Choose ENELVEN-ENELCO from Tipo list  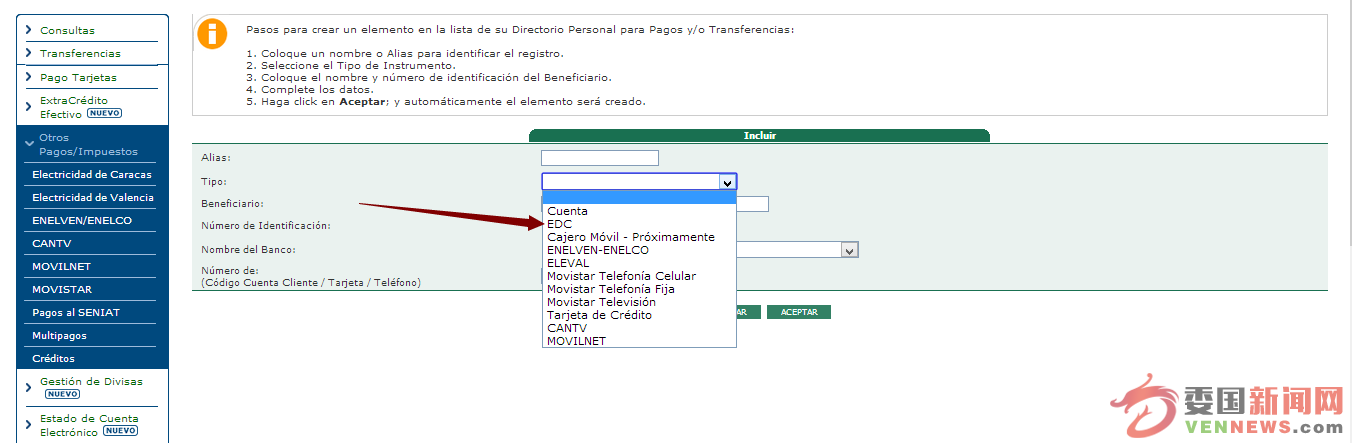(598, 250)
